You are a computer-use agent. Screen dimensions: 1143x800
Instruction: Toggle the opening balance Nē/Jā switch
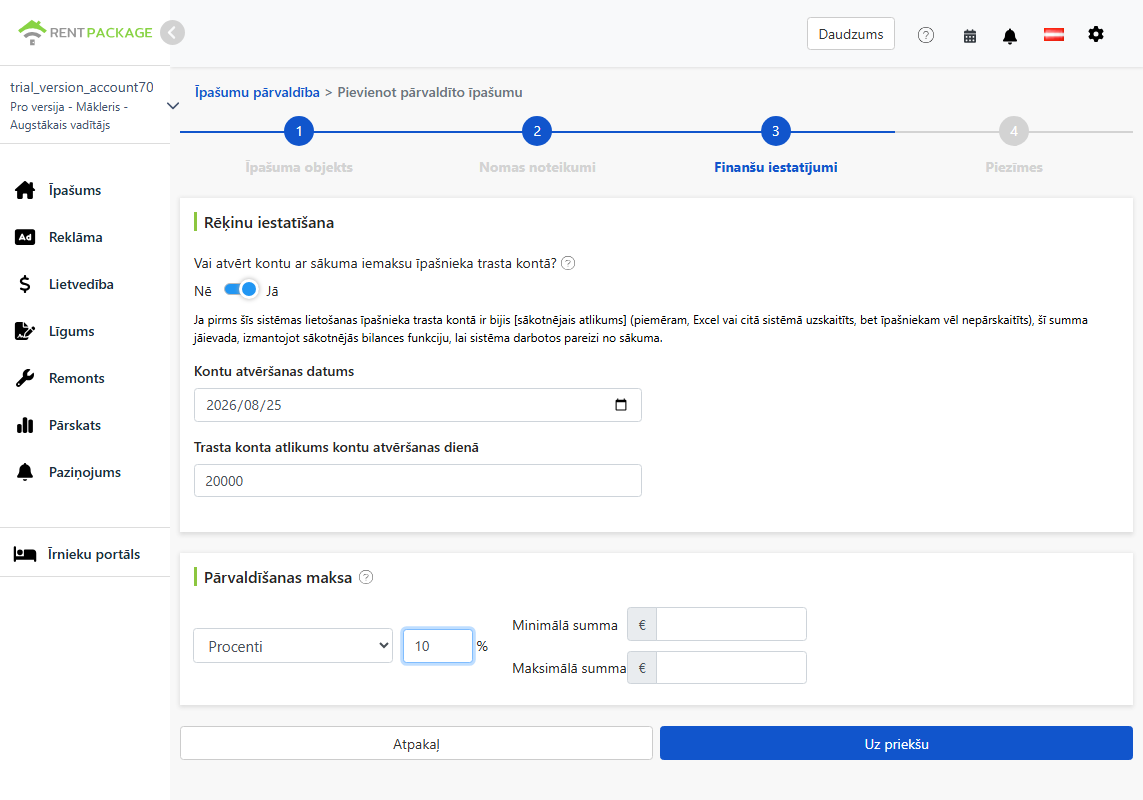coord(241,290)
